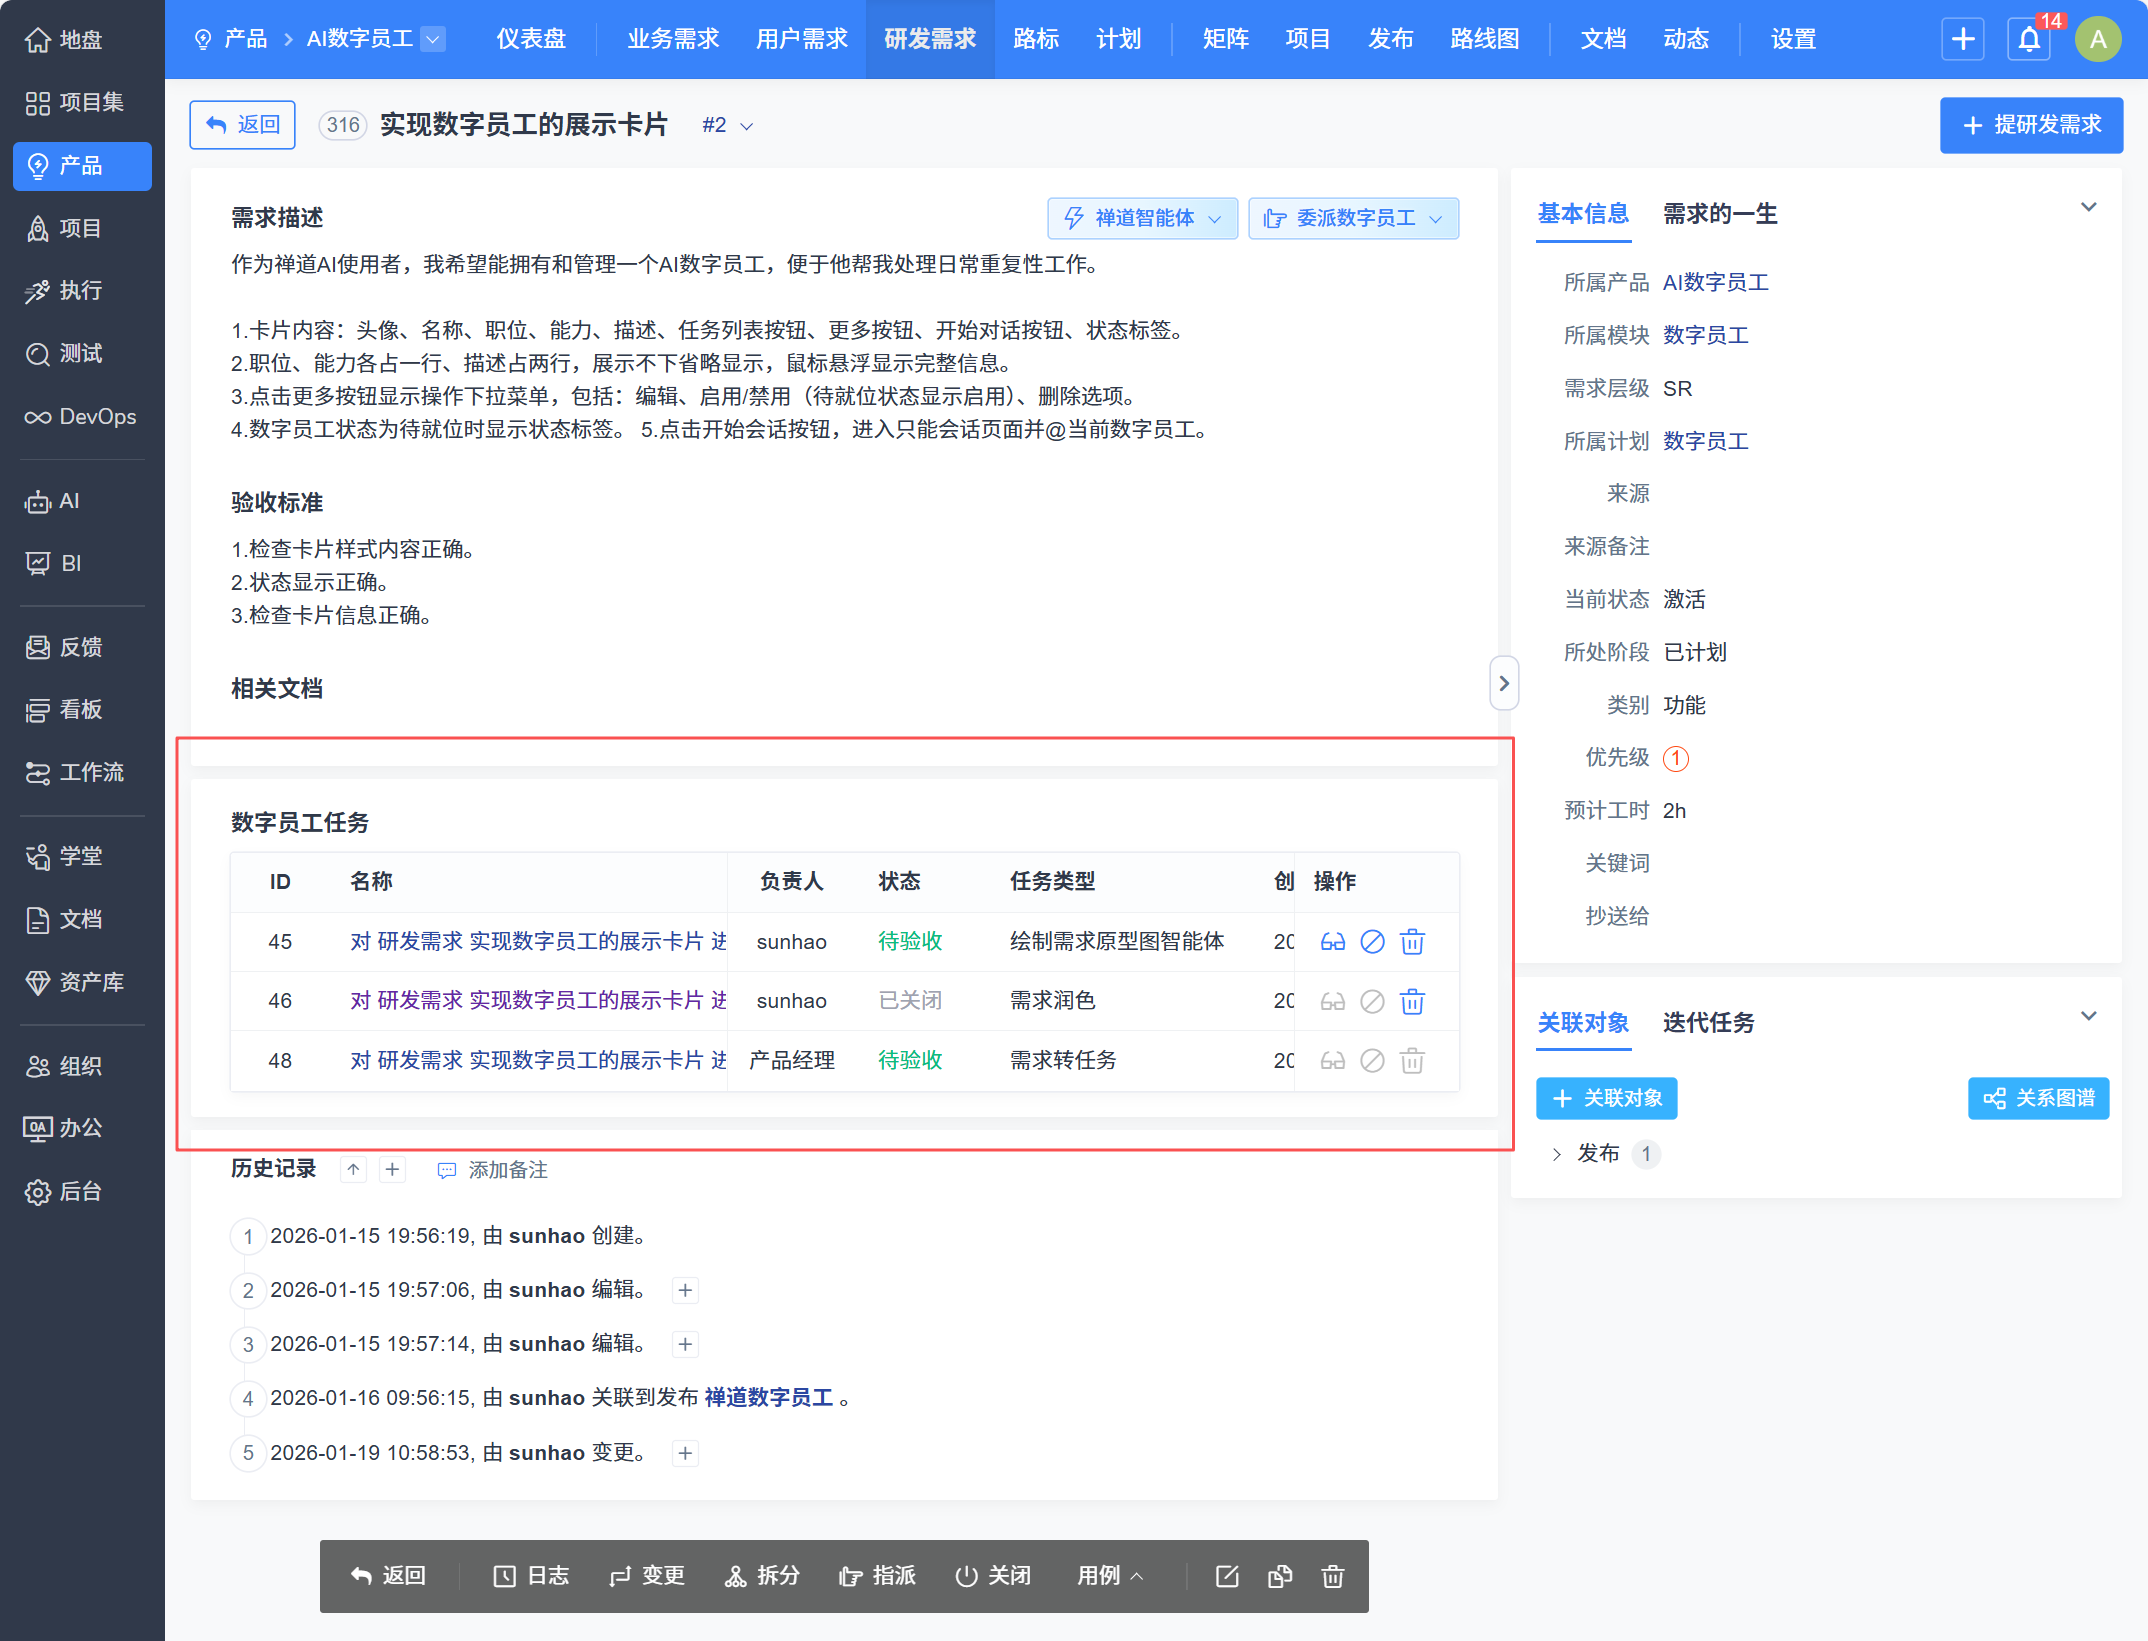
Task: Expand all history details plus button
Action: (x=393, y=1169)
